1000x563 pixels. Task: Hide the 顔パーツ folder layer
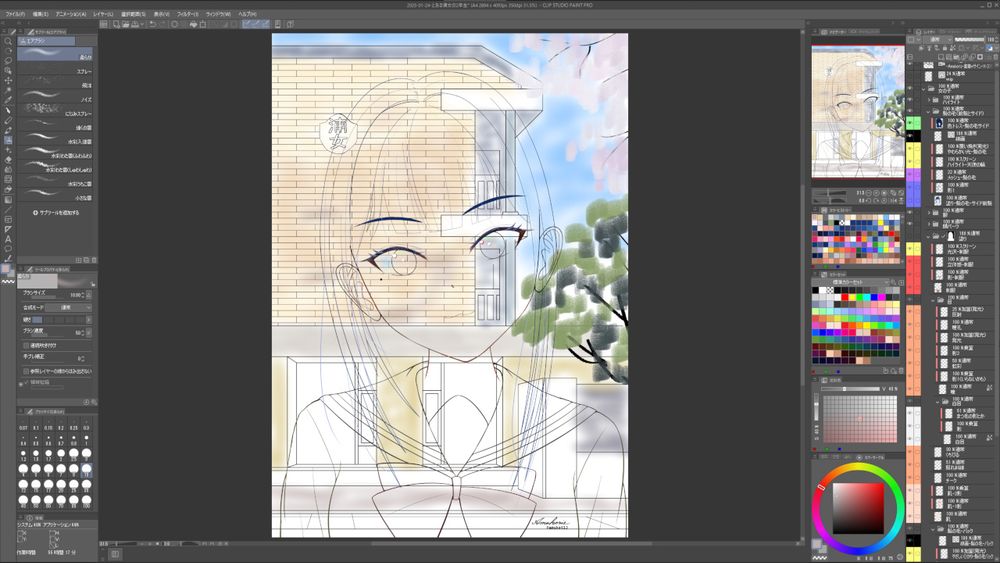click(910, 223)
